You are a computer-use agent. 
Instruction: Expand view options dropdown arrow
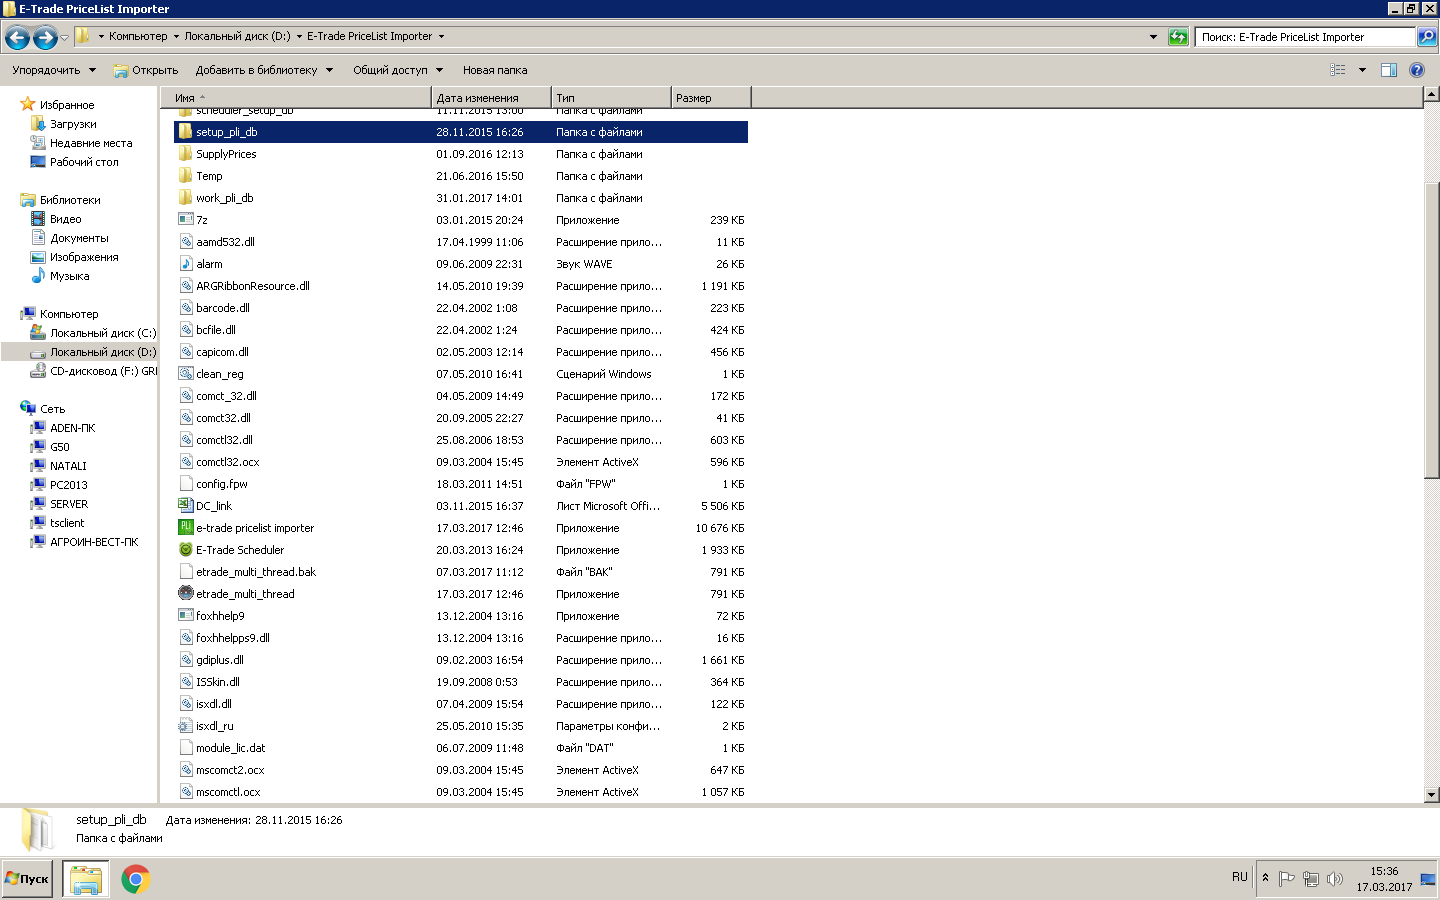pos(1362,70)
